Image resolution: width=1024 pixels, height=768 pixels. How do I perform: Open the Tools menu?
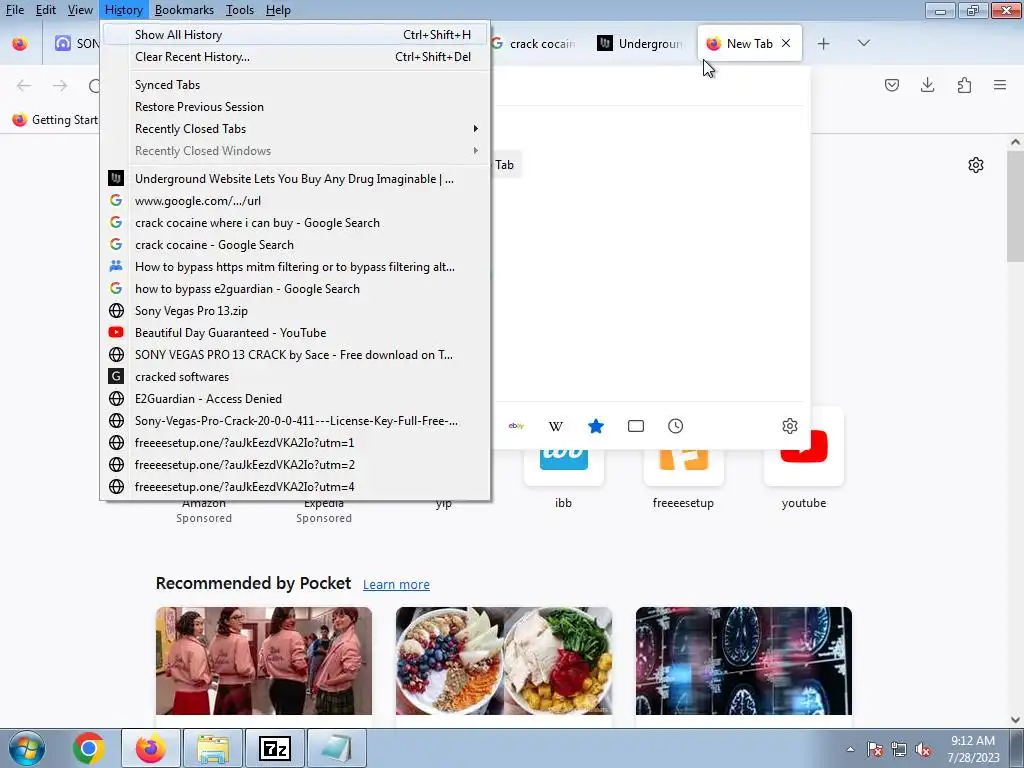click(240, 10)
